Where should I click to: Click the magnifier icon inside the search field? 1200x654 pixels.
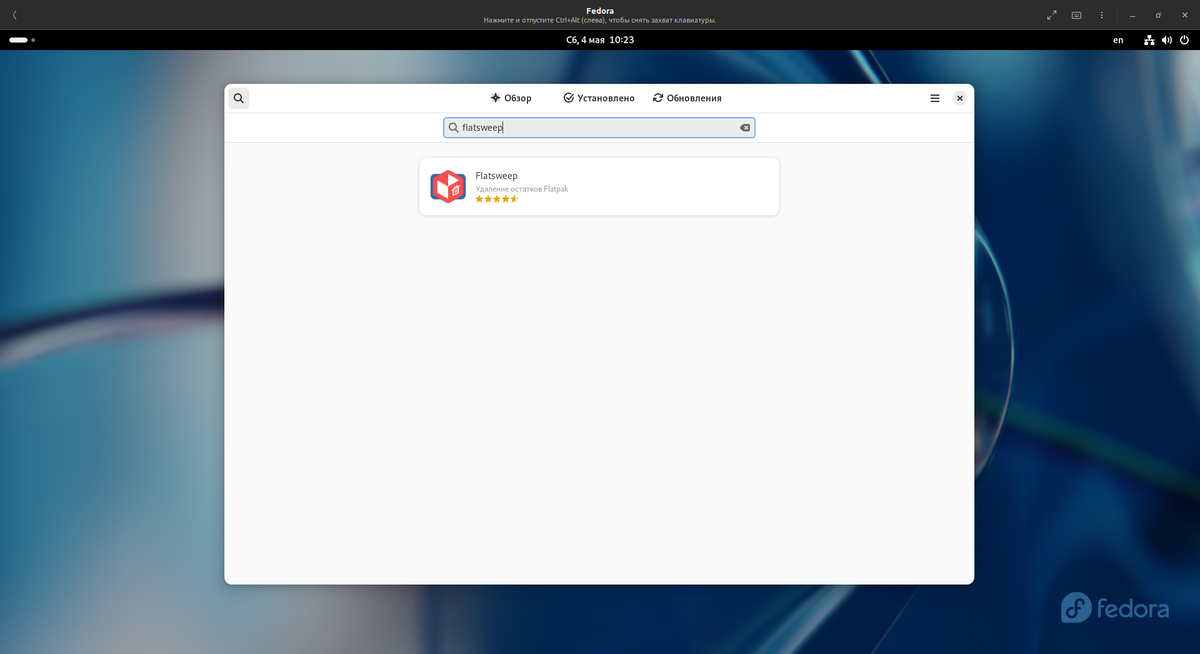(454, 128)
